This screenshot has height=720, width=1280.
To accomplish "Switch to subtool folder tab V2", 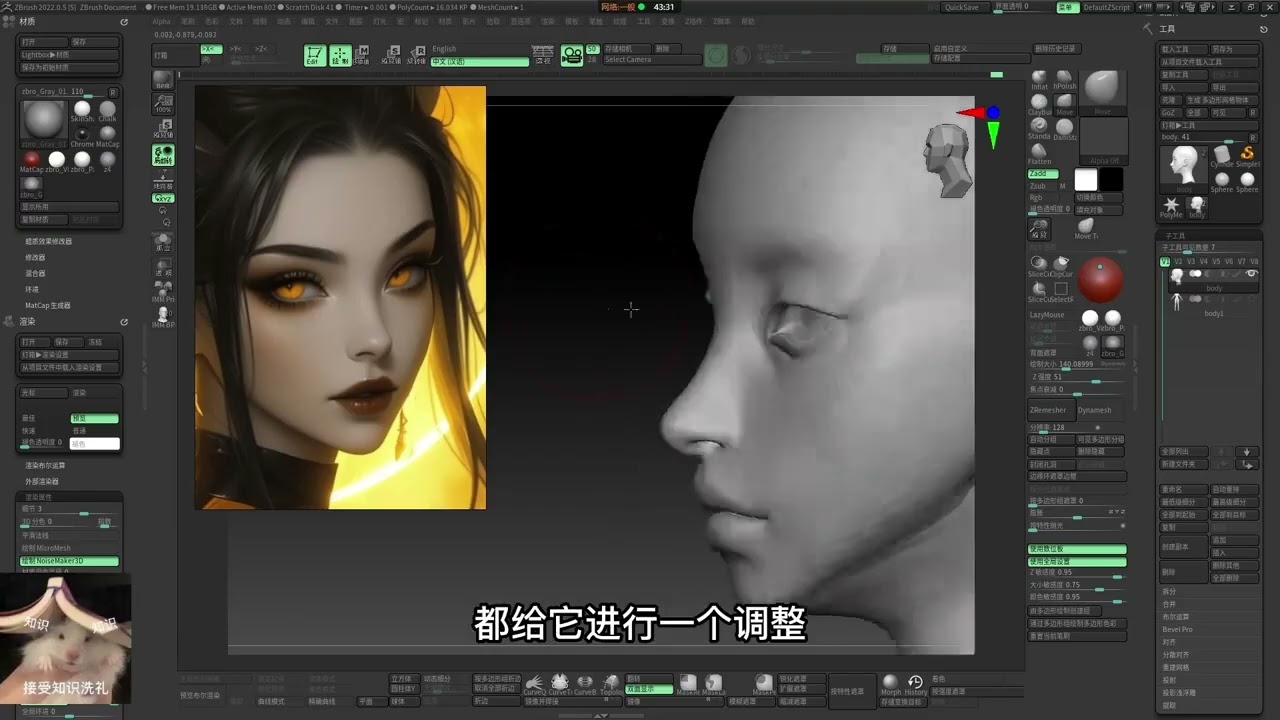I will pyautogui.click(x=1178, y=262).
